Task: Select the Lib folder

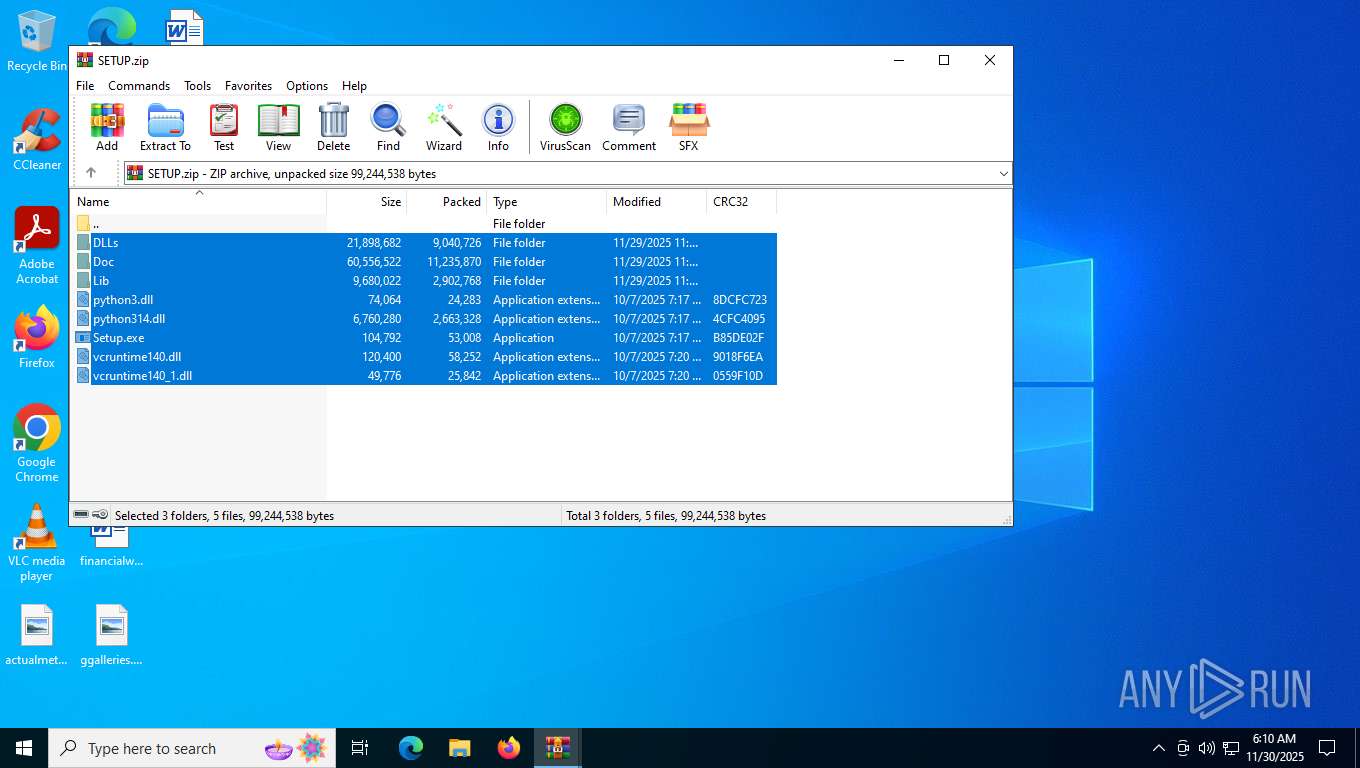Action: coord(424,281)
